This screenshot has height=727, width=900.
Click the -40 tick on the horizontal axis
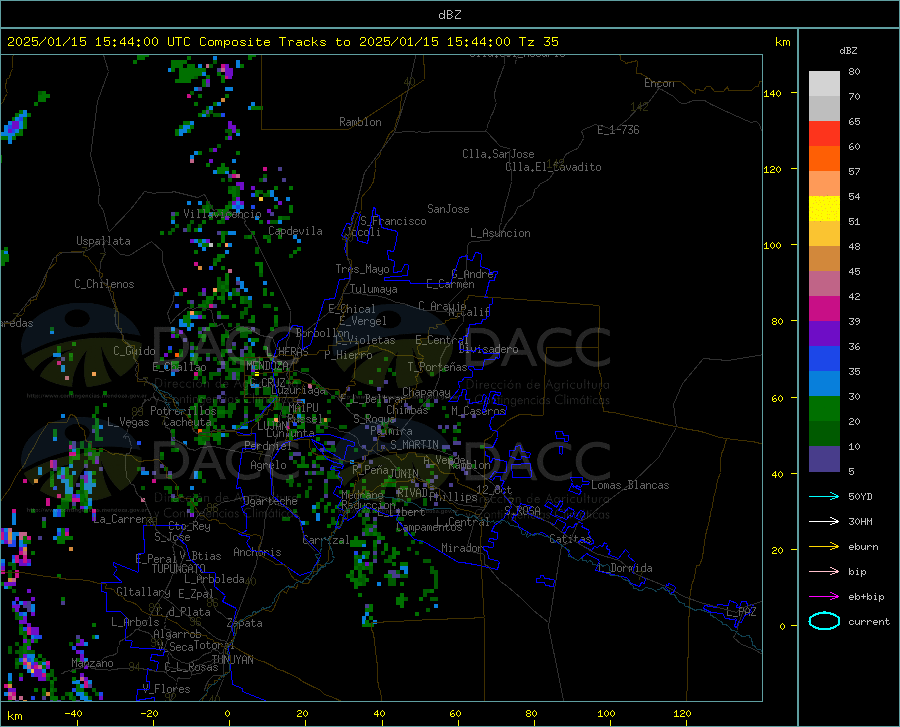coord(73,714)
